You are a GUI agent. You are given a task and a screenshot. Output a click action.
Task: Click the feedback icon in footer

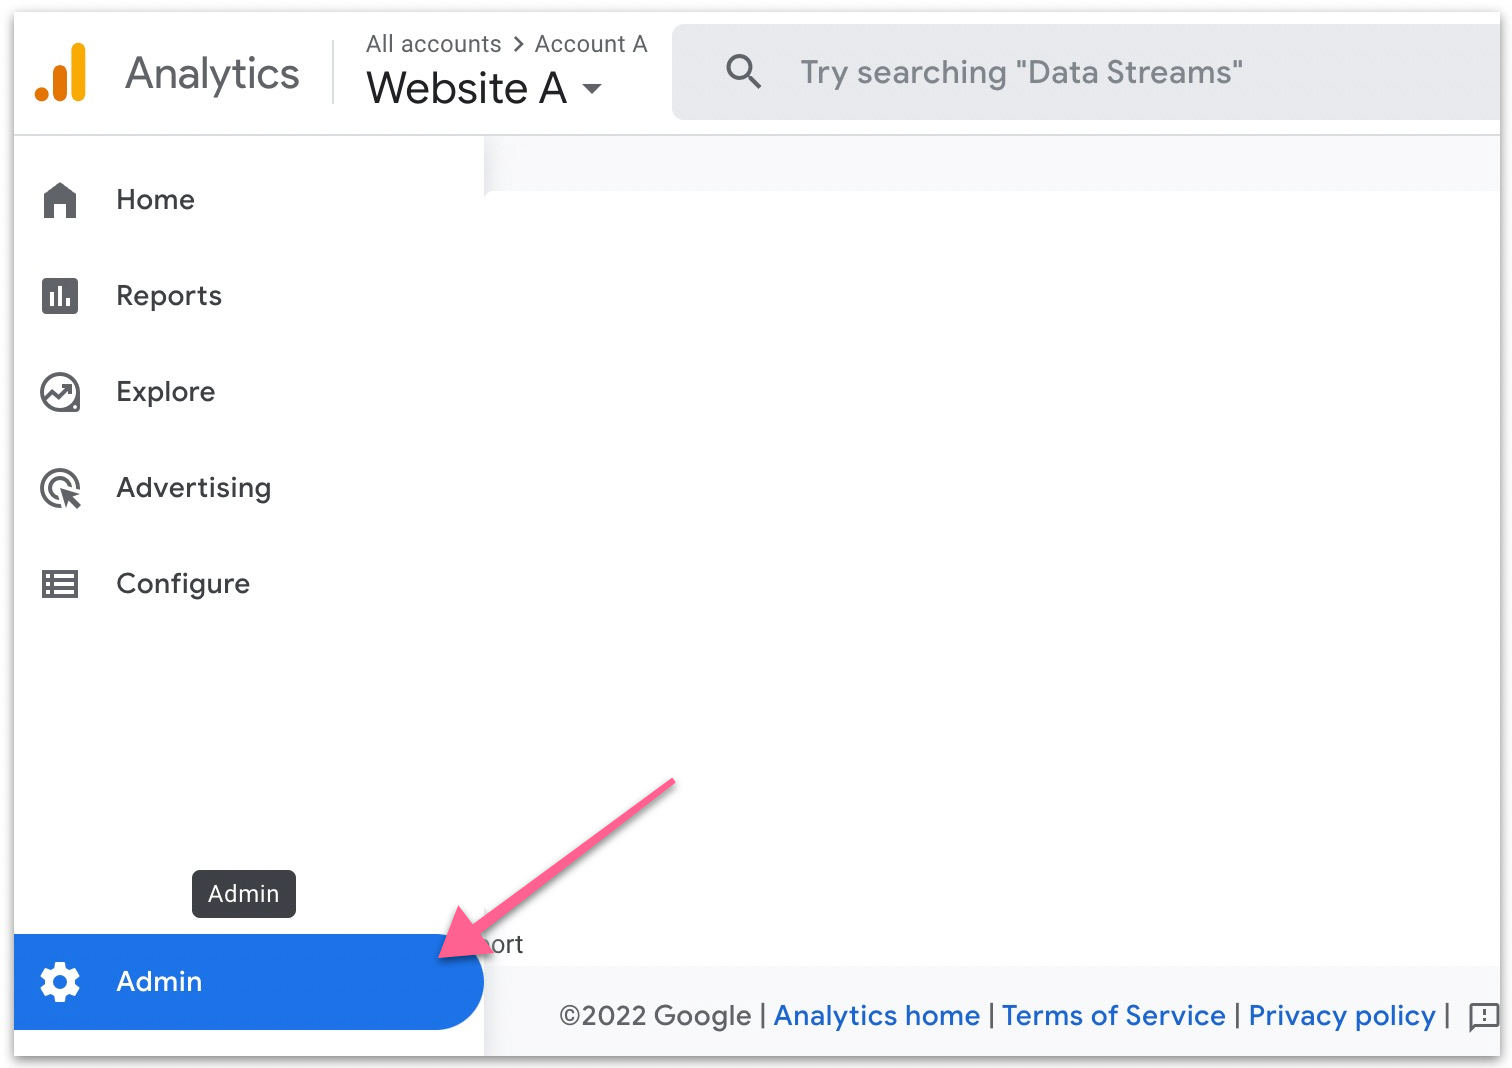1483,1017
